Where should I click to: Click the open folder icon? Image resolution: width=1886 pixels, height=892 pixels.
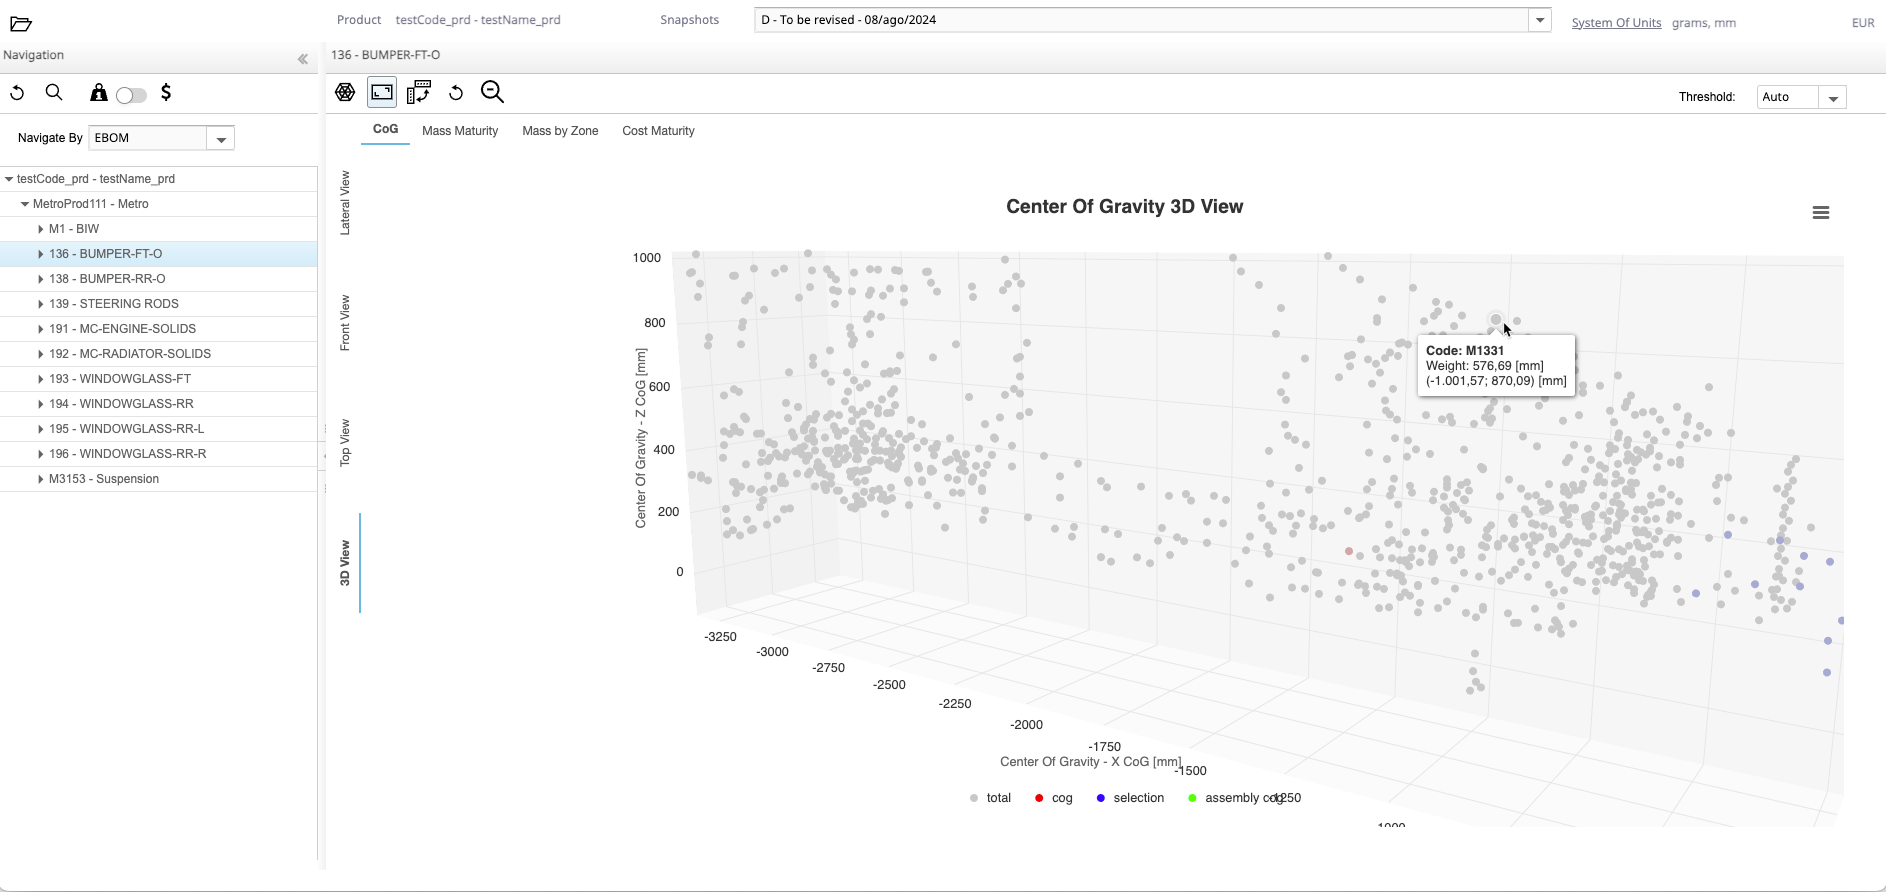[21, 24]
